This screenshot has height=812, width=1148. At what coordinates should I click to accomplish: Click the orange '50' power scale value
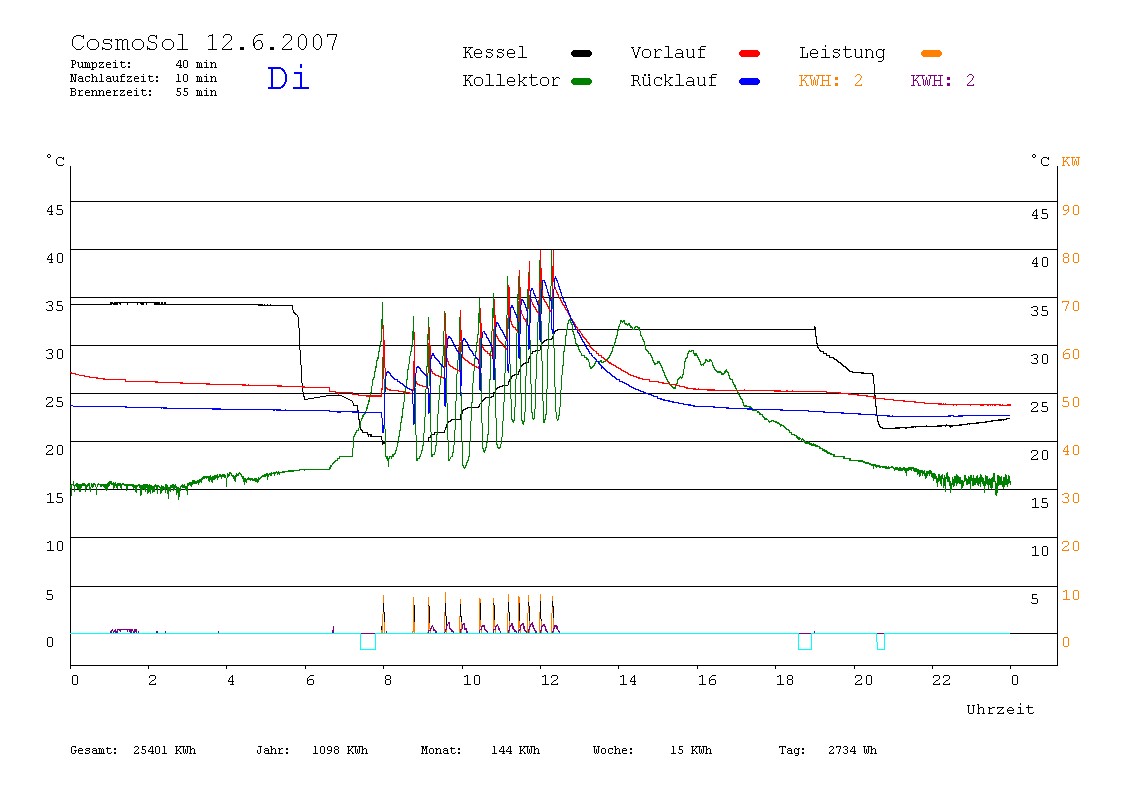coord(1070,402)
